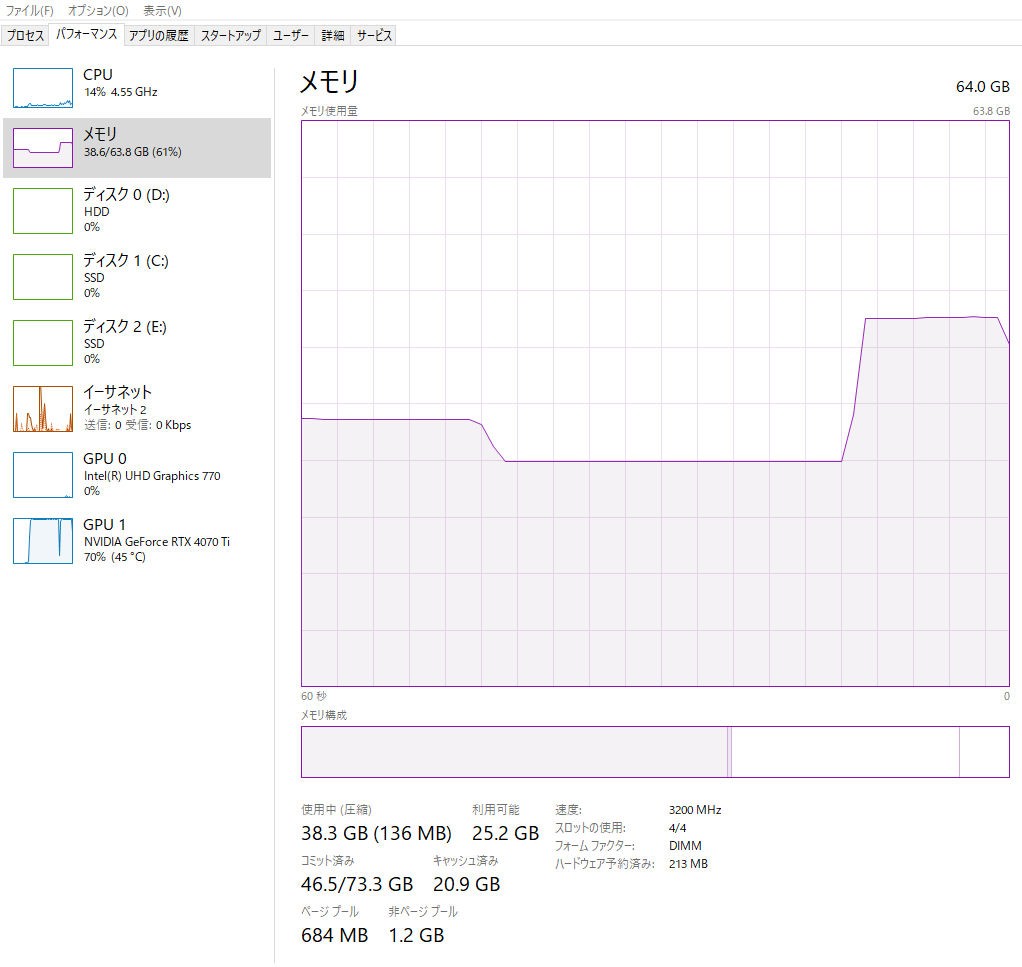Select ディスク 0 (D:) HDD graph icon

43,211
